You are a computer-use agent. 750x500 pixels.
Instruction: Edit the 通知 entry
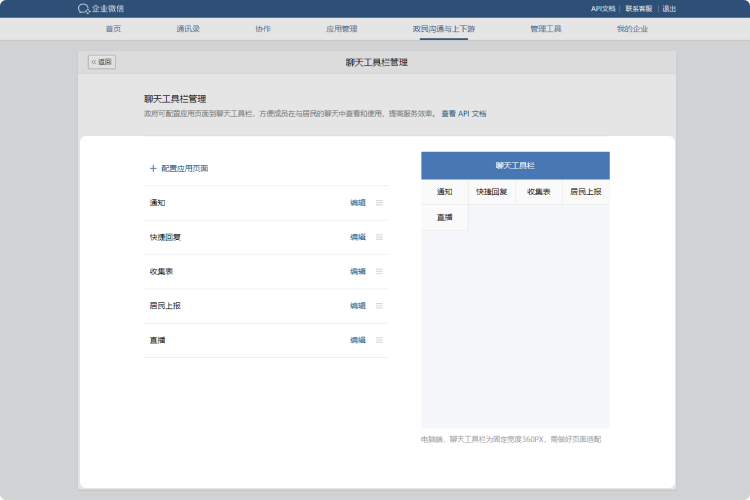(358, 203)
